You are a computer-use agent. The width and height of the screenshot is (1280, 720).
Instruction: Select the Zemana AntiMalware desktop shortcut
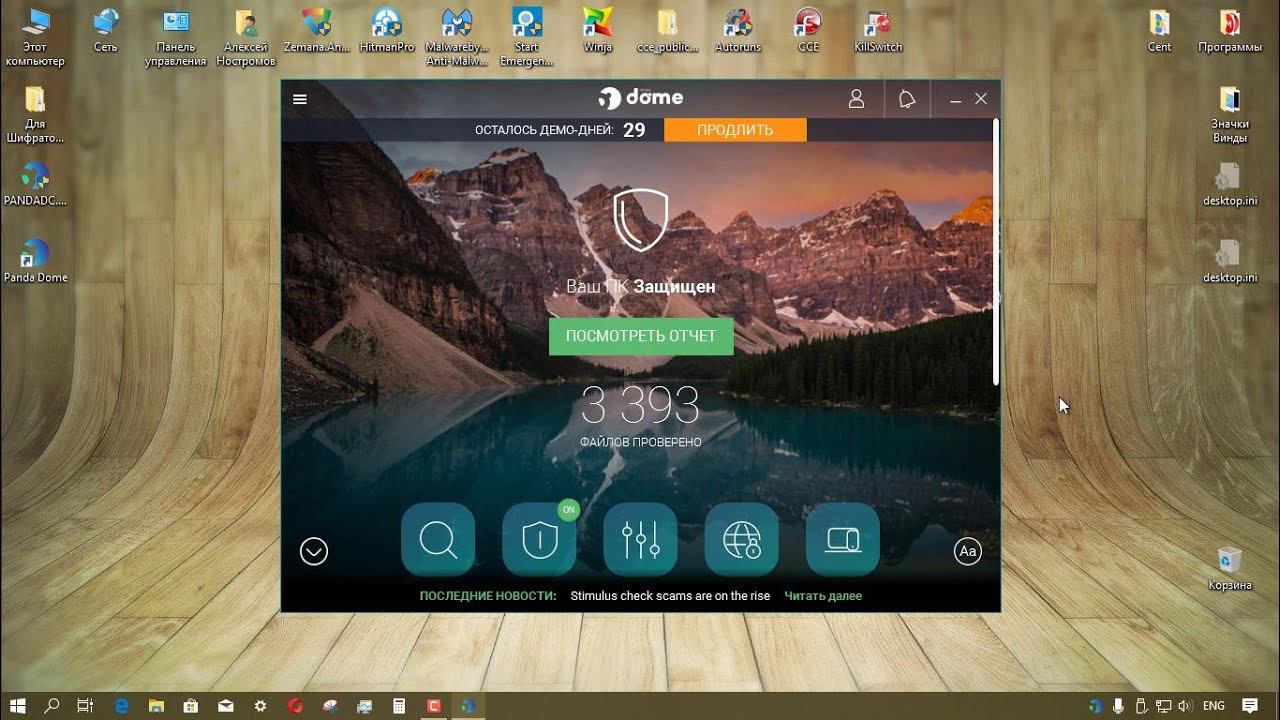[x=316, y=31]
